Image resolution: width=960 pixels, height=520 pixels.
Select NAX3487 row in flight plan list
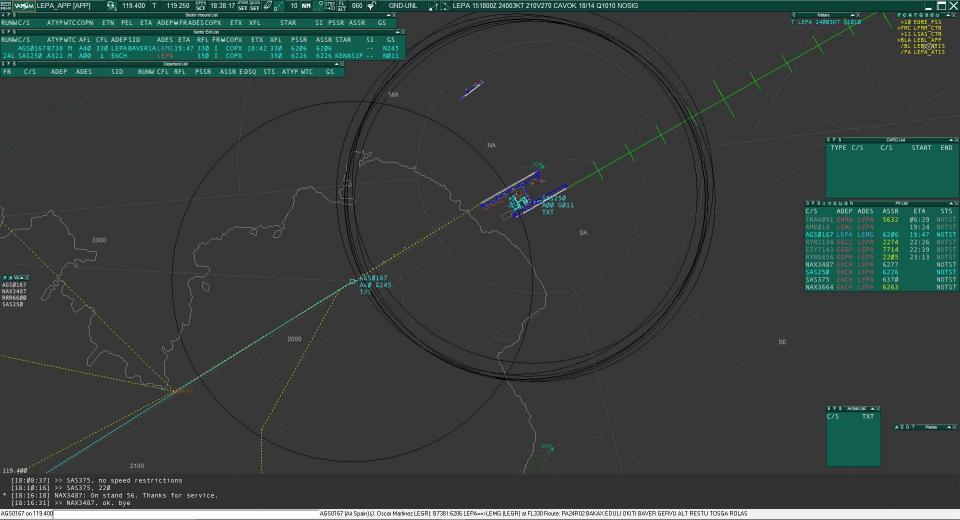point(880,265)
